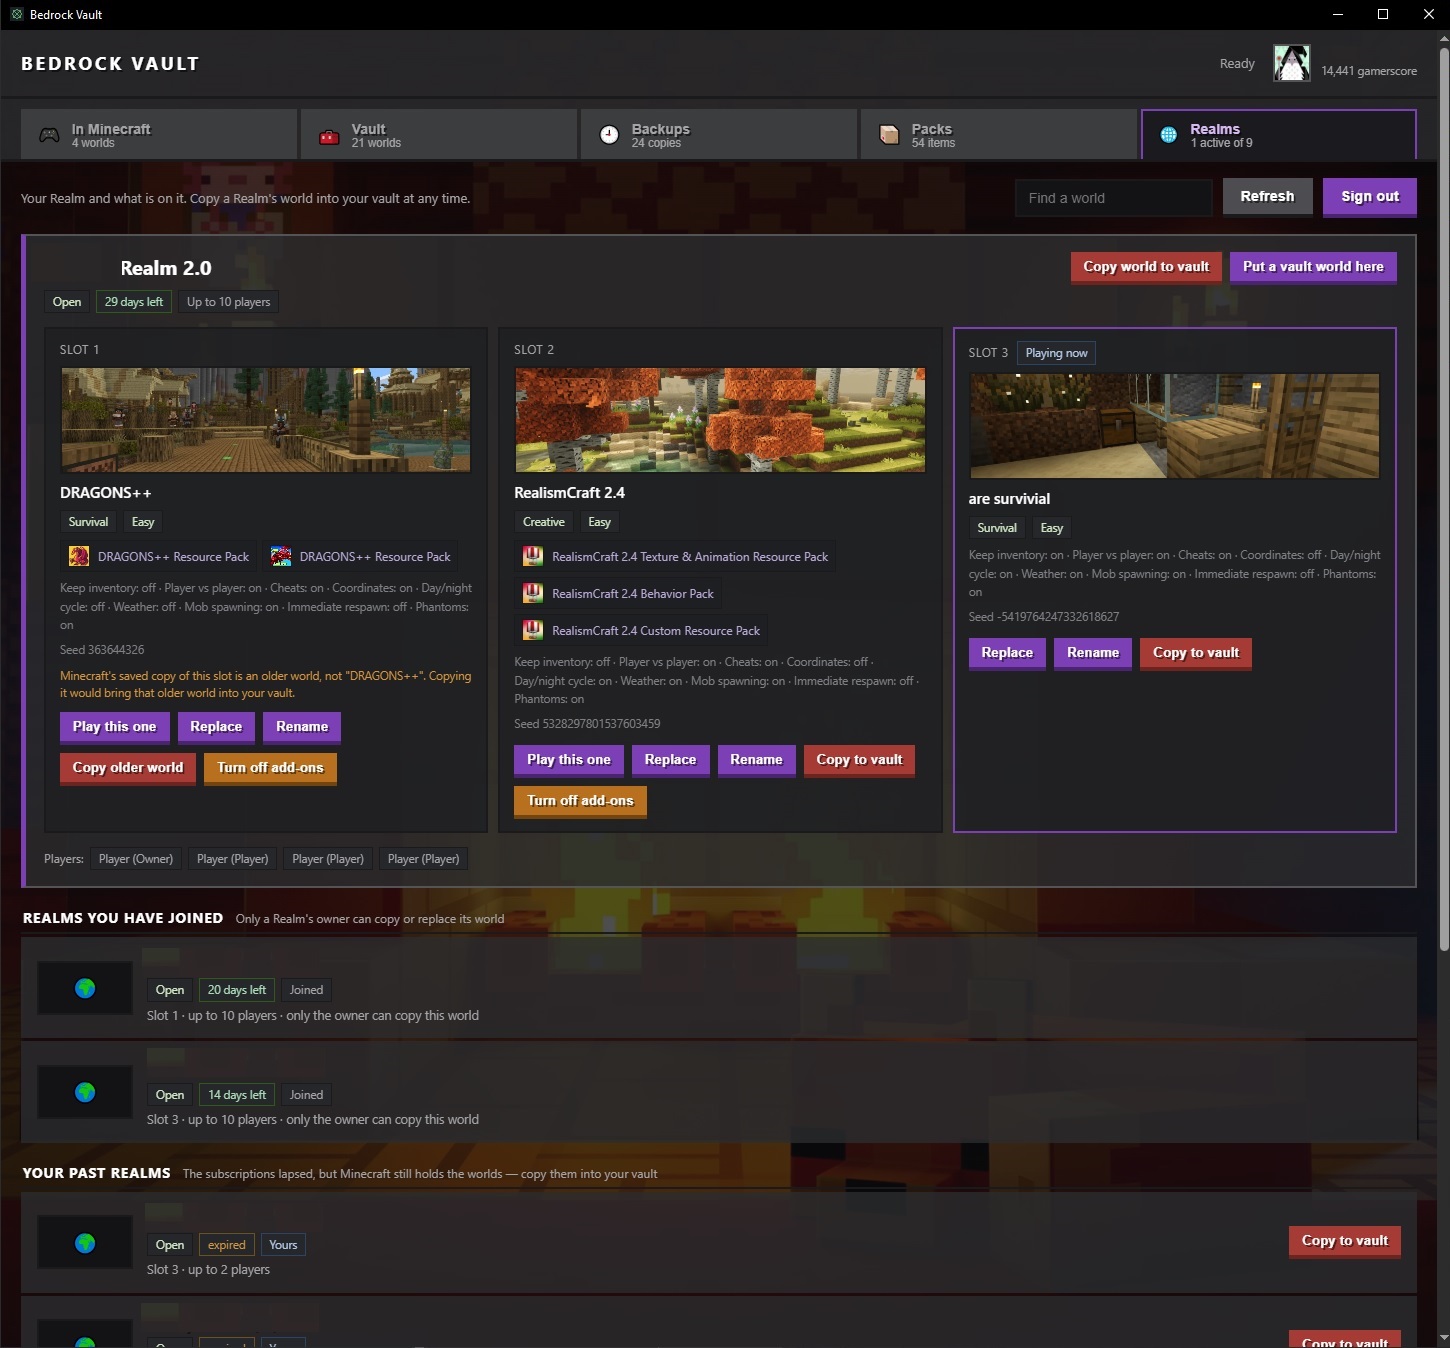Click the Playing now badge on slot 3
1450x1348 pixels.
point(1056,353)
